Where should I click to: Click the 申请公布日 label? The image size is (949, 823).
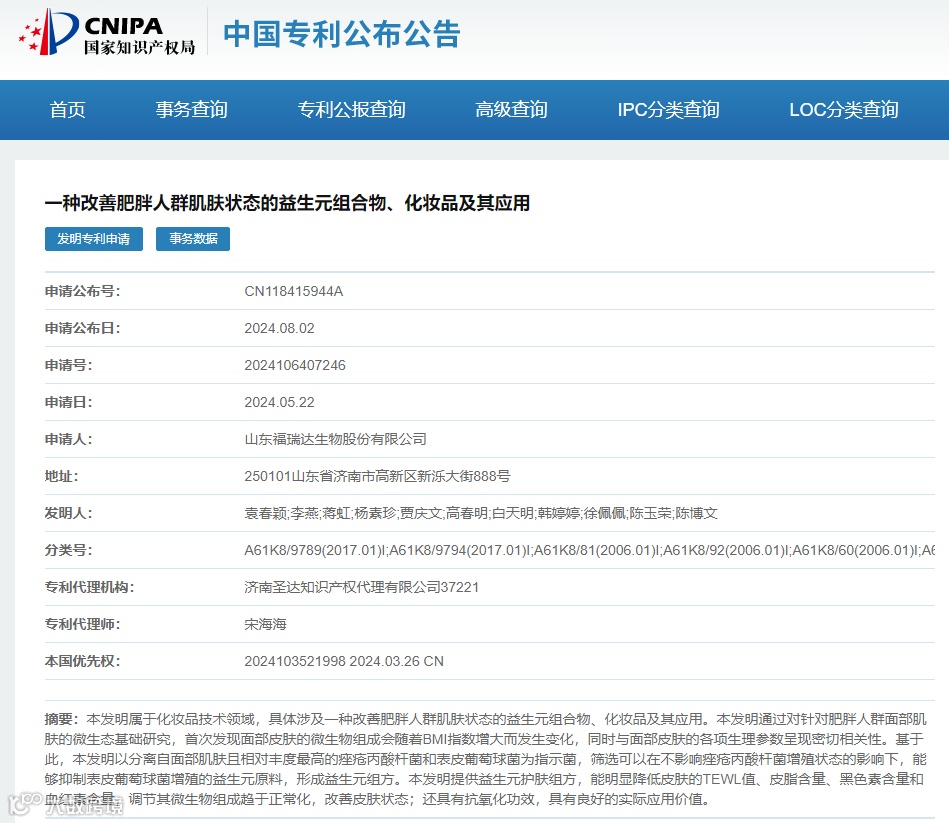(x=82, y=328)
